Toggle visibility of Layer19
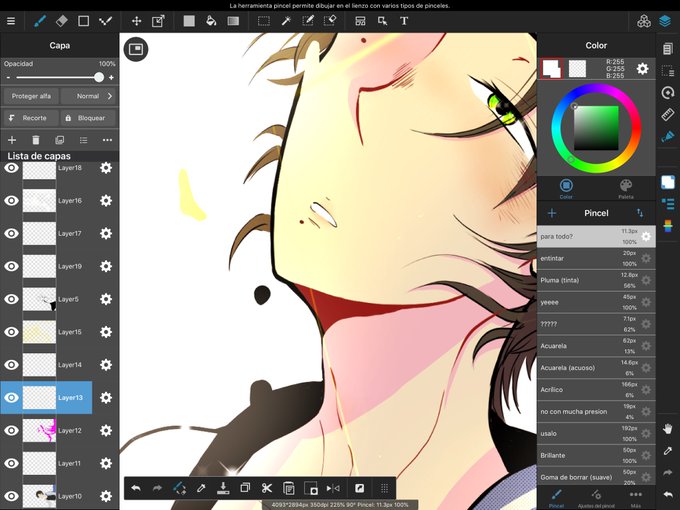The width and height of the screenshot is (680, 510). (12, 266)
